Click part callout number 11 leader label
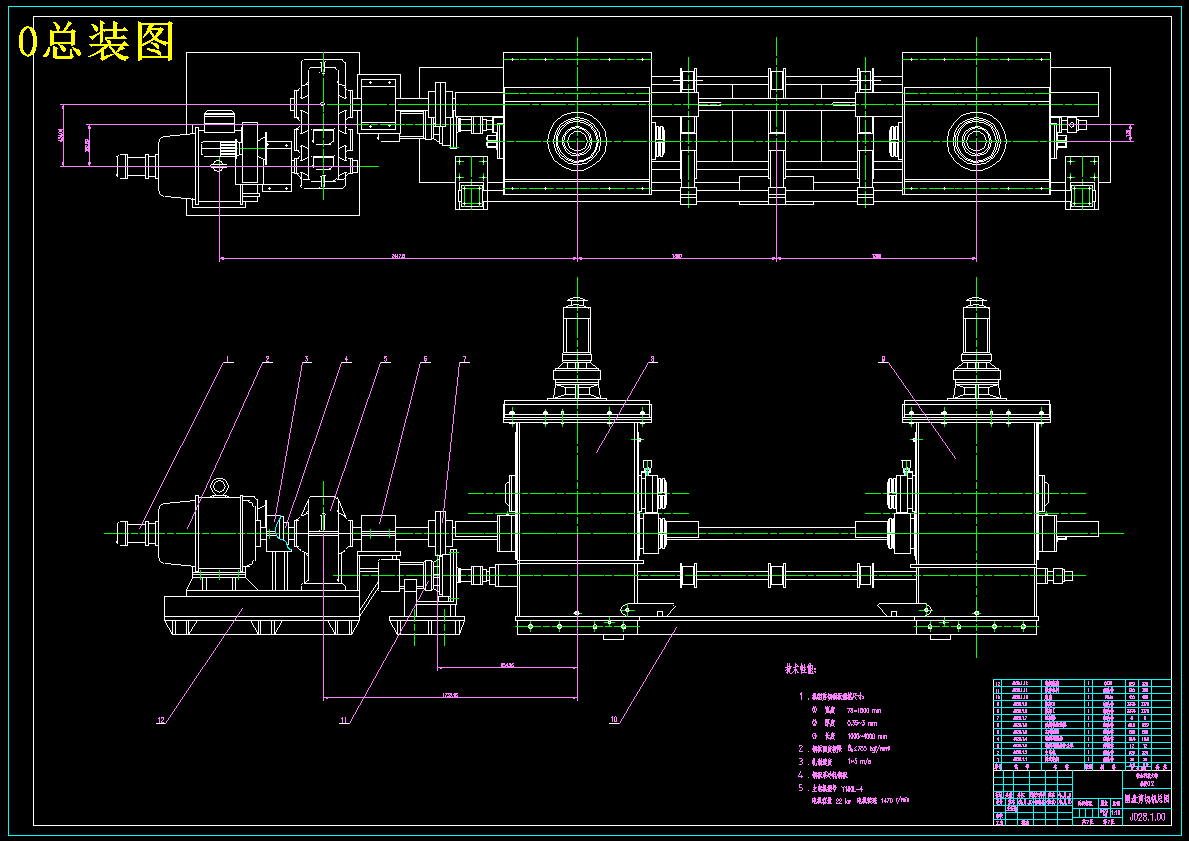 344,720
